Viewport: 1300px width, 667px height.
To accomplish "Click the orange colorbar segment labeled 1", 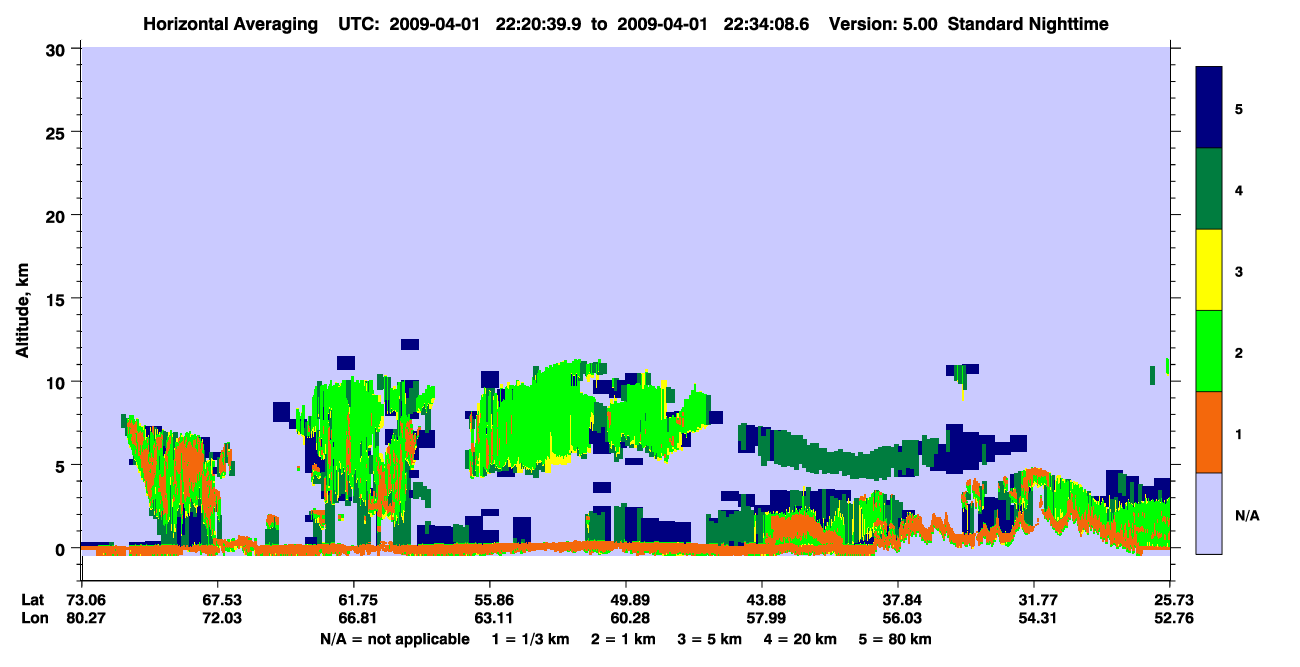I will [1209, 432].
